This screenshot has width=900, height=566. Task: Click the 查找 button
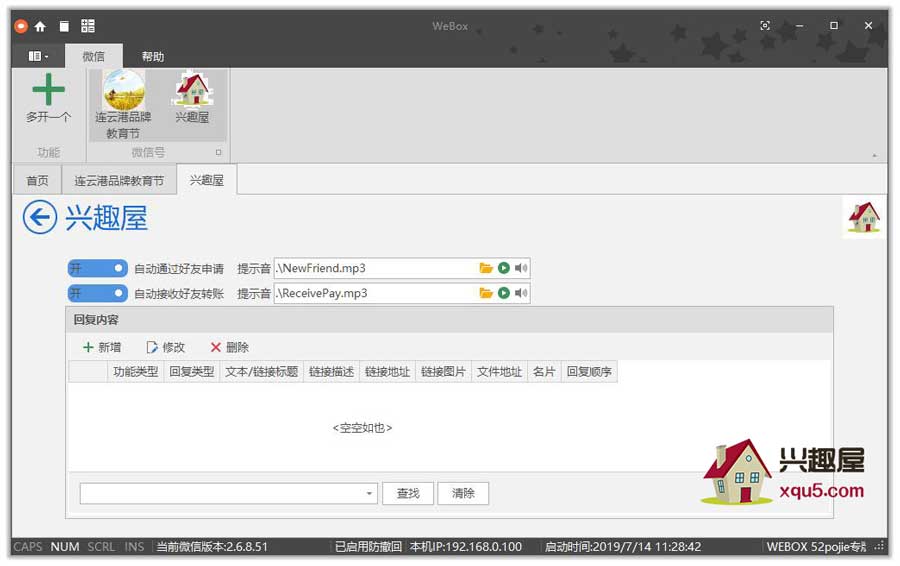408,493
